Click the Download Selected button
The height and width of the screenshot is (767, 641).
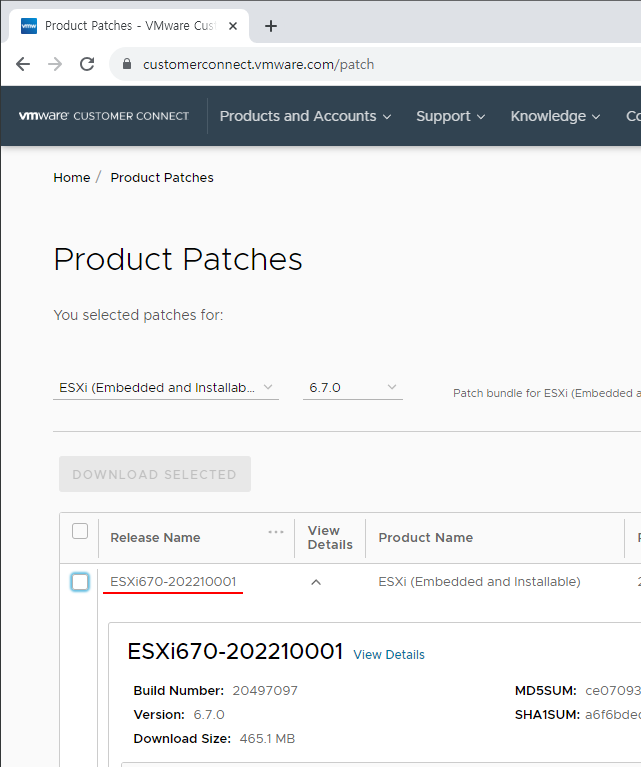[x=155, y=474]
